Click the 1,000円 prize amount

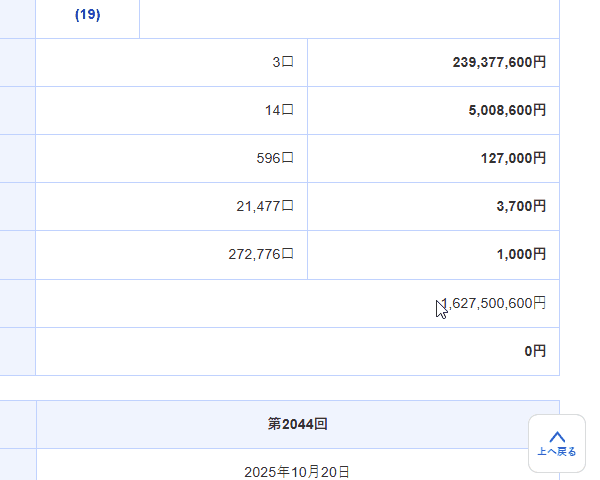pos(521,254)
